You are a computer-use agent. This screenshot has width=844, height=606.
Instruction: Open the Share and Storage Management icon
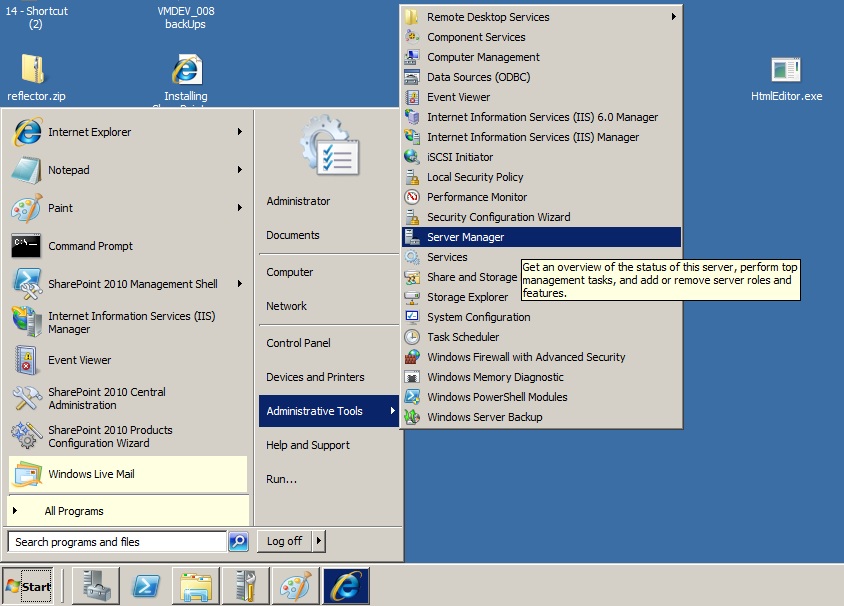(x=412, y=277)
